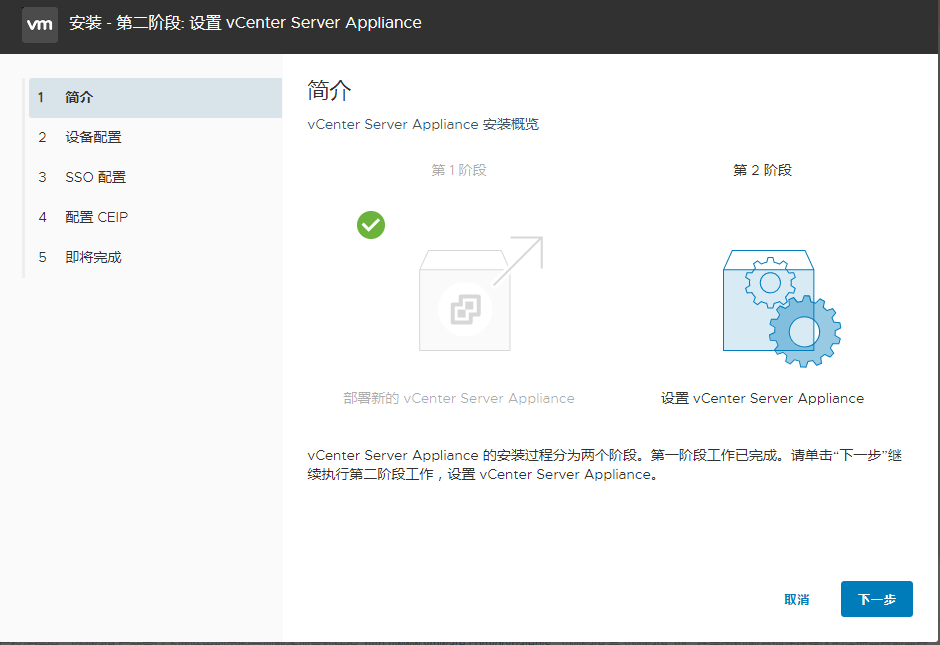
Task: Click the 部署新的 vCenter Server Appliance label
Action: pyautogui.click(x=459, y=399)
